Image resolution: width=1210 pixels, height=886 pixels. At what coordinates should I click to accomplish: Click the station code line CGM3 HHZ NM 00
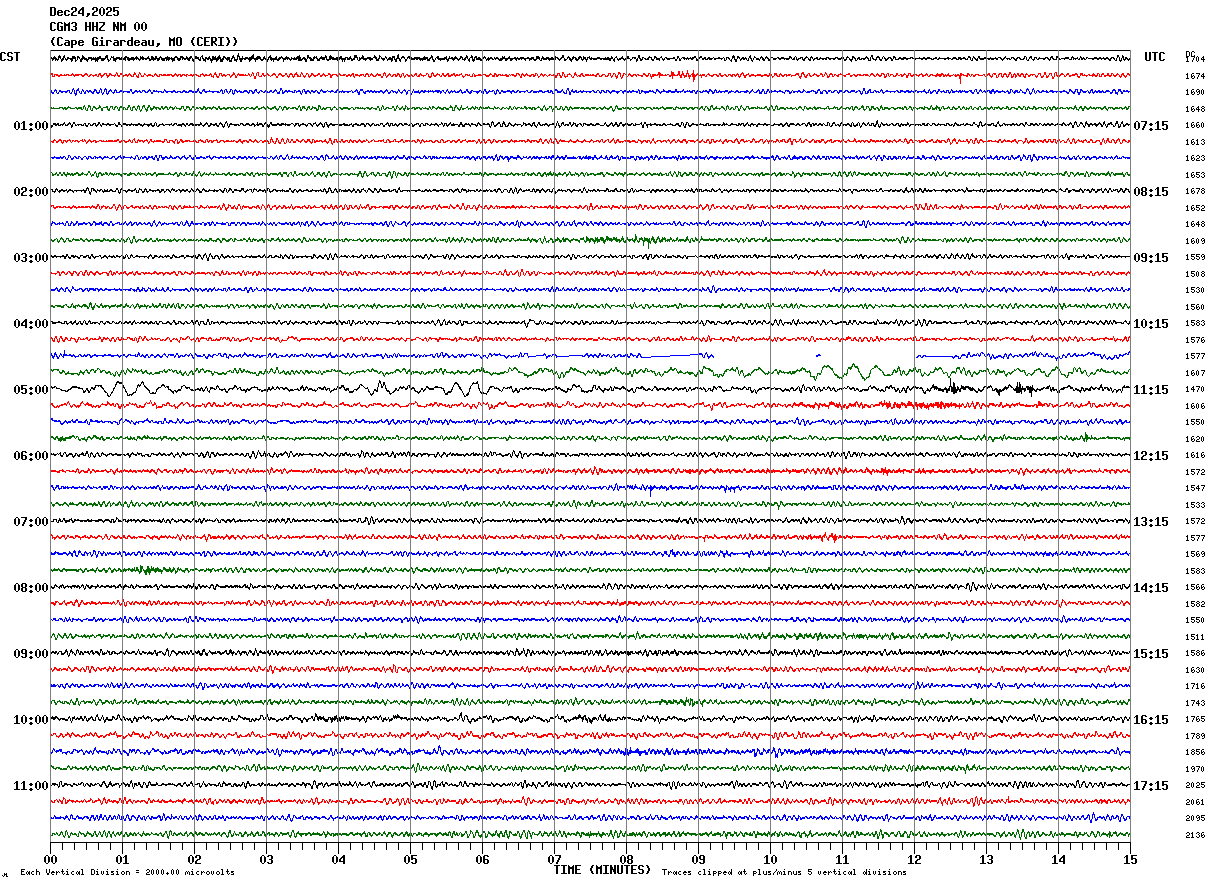(98, 27)
